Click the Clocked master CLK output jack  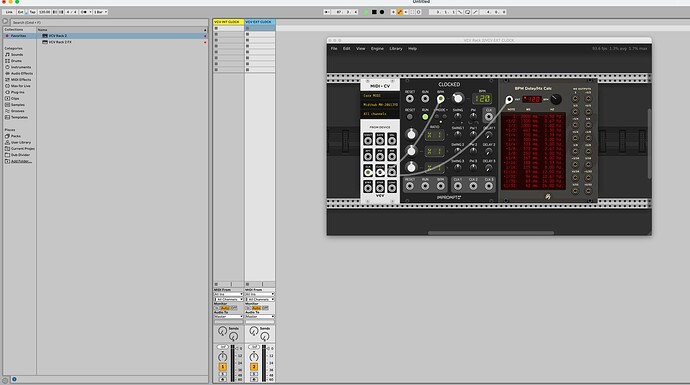[x=488, y=117]
